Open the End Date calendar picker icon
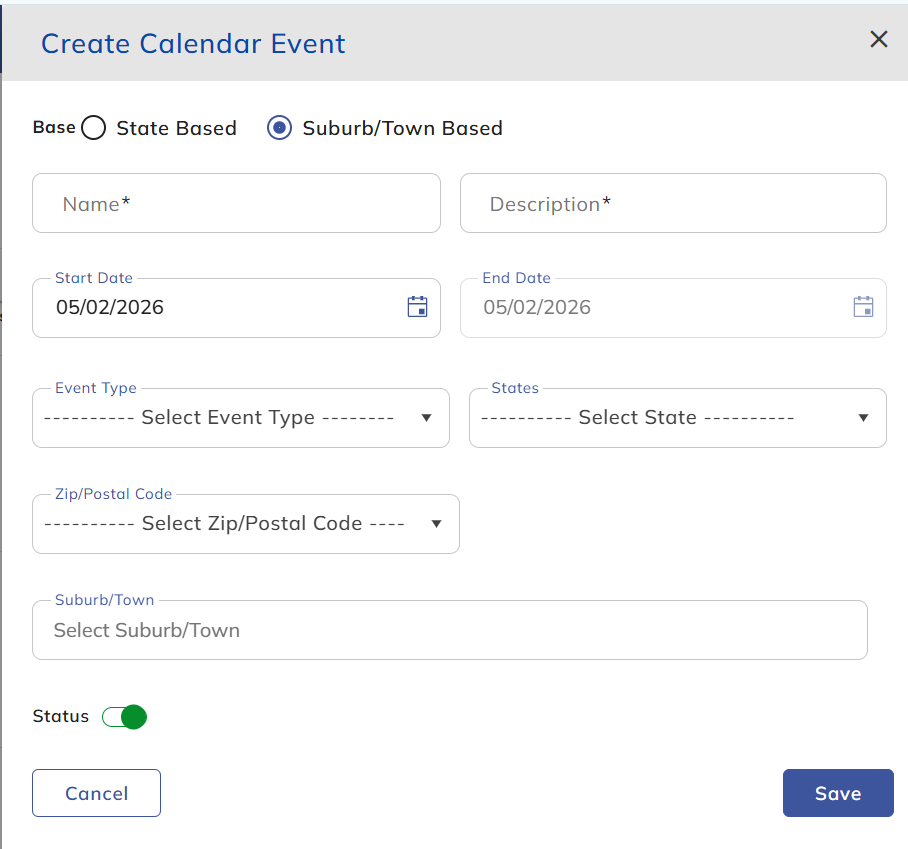908x849 pixels. tap(863, 307)
